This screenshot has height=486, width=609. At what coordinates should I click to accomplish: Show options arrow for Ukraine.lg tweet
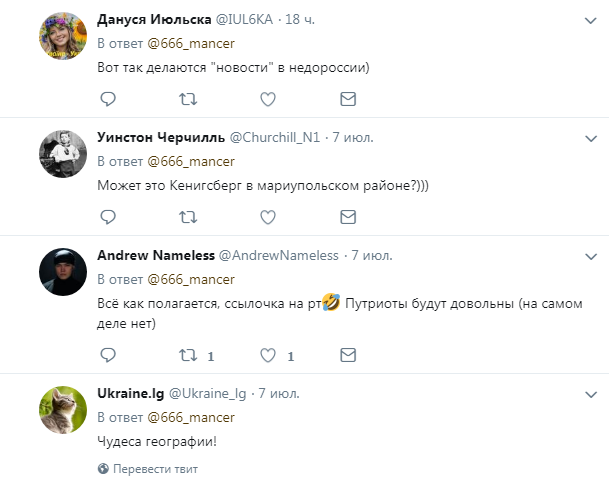coord(591,393)
